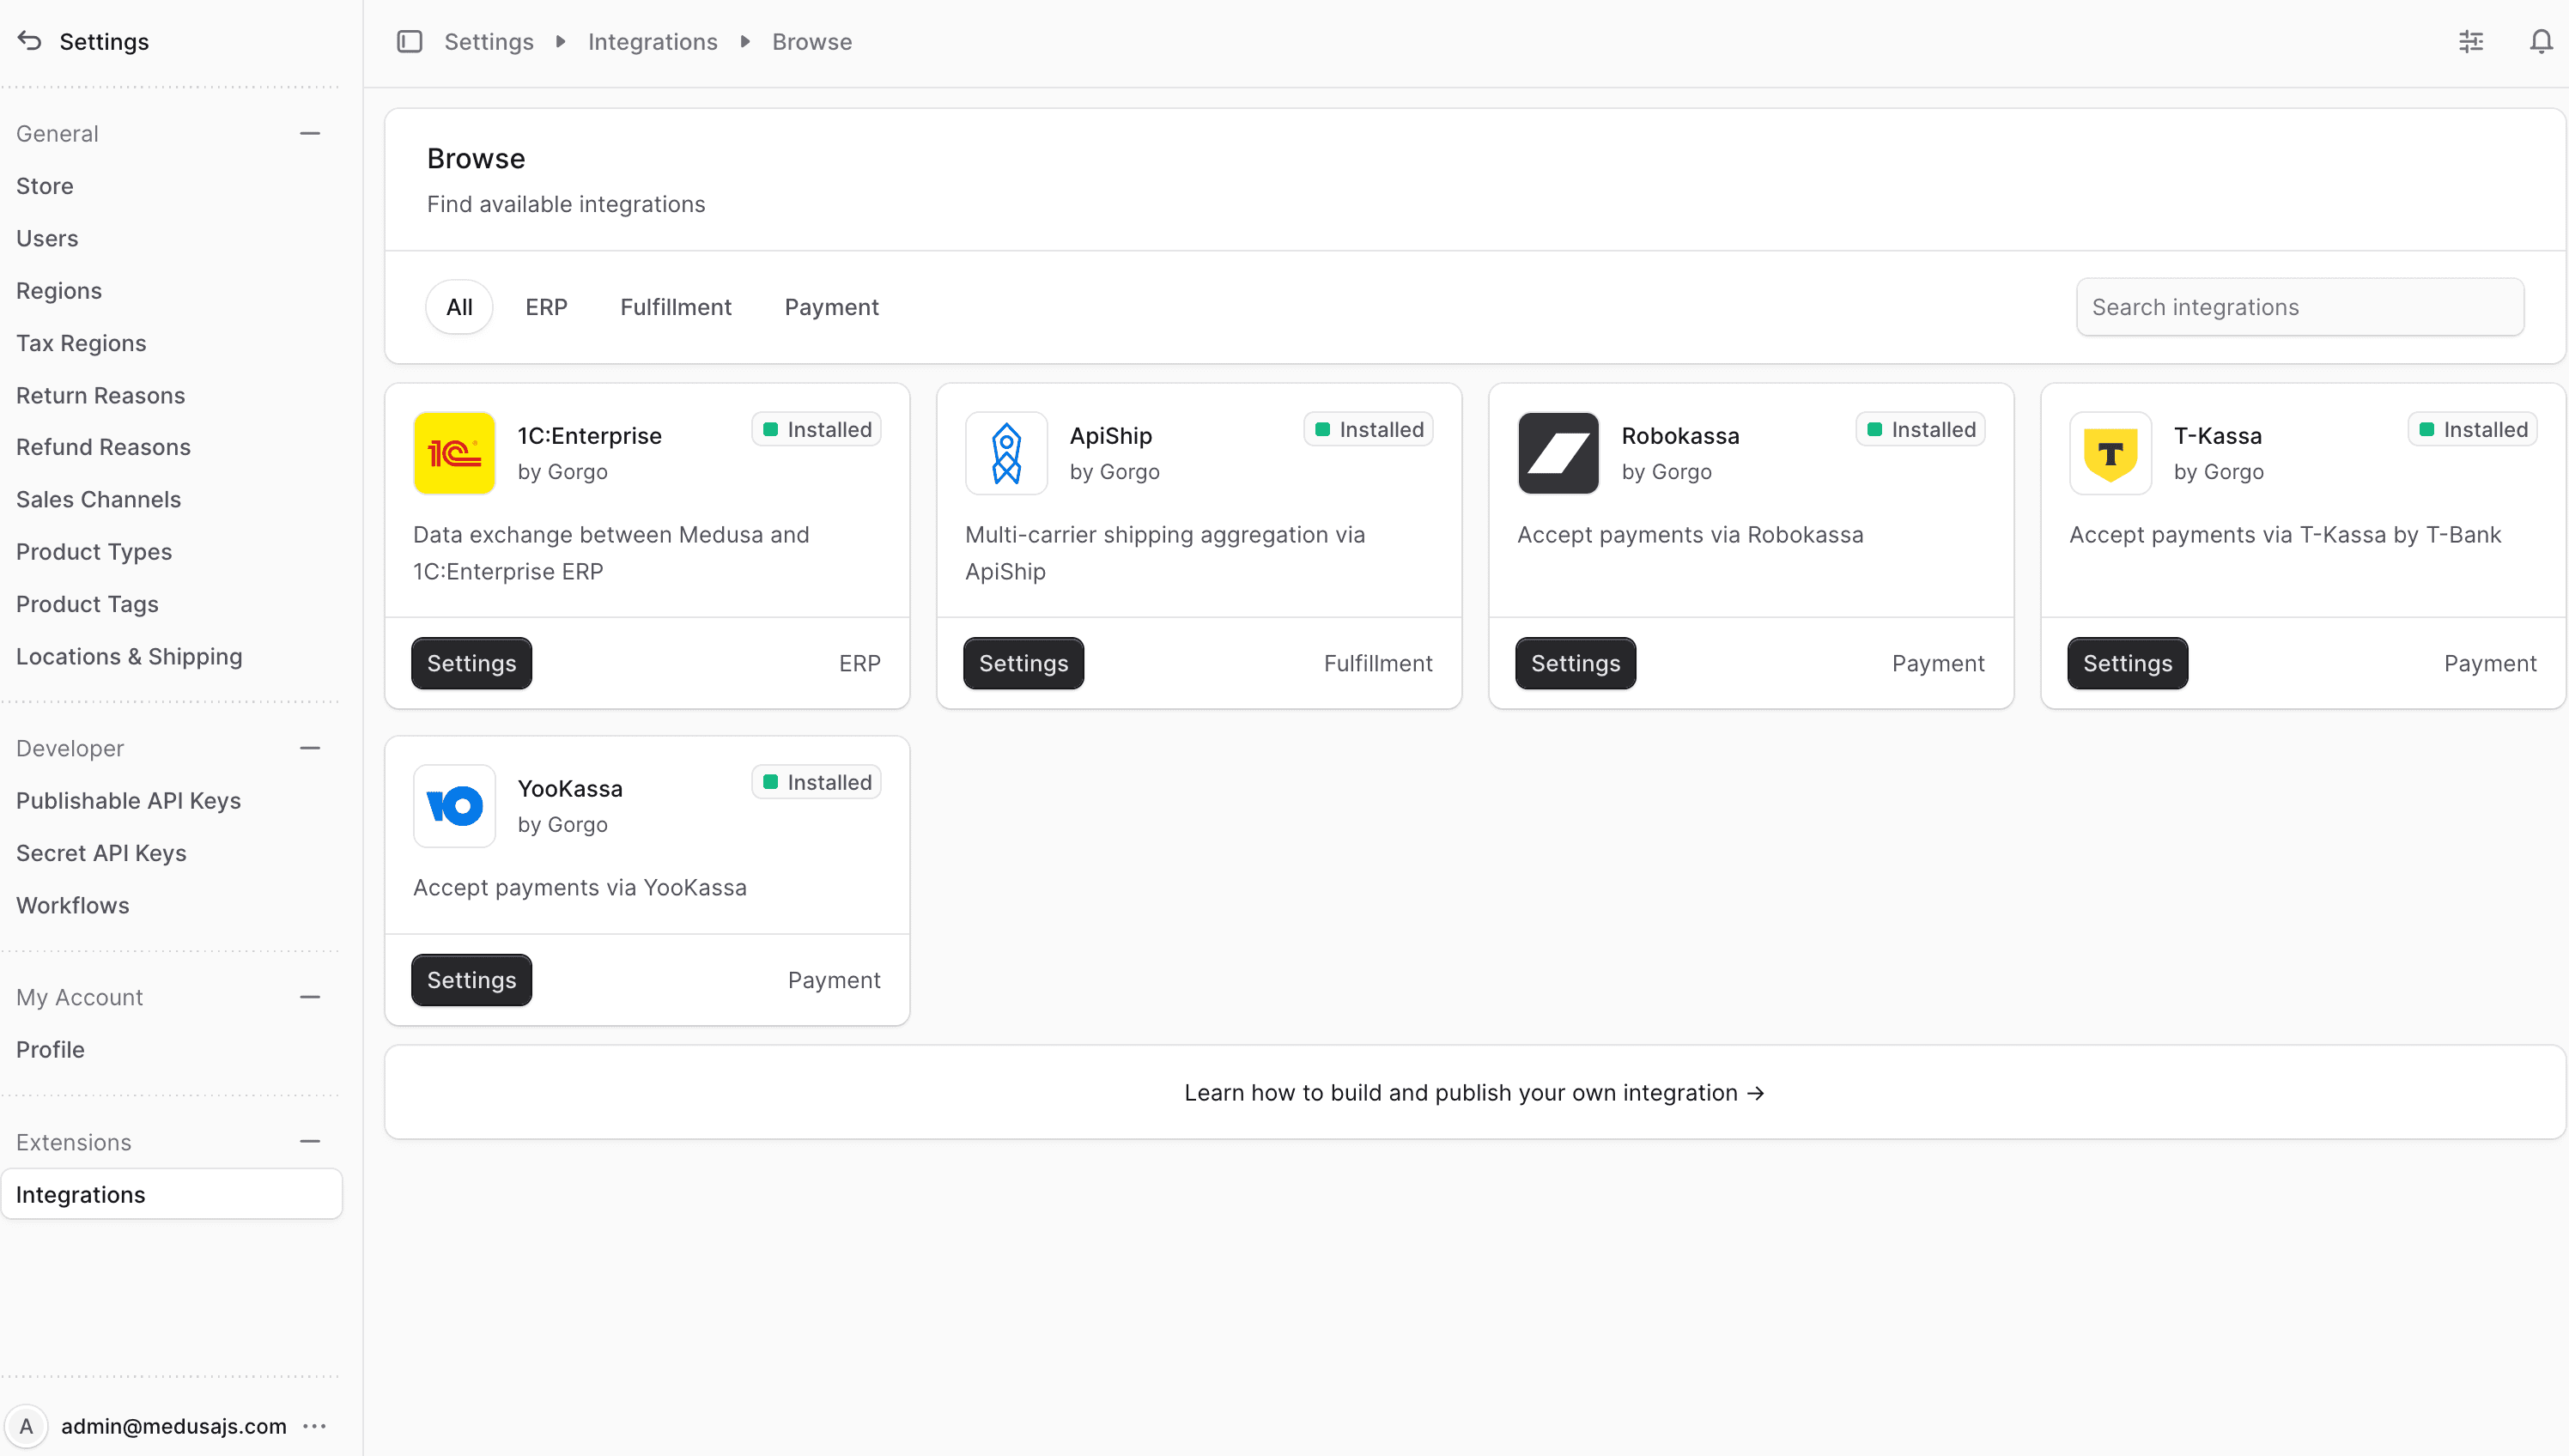
Task: Click the Robokassa card title
Action: 1680,436
